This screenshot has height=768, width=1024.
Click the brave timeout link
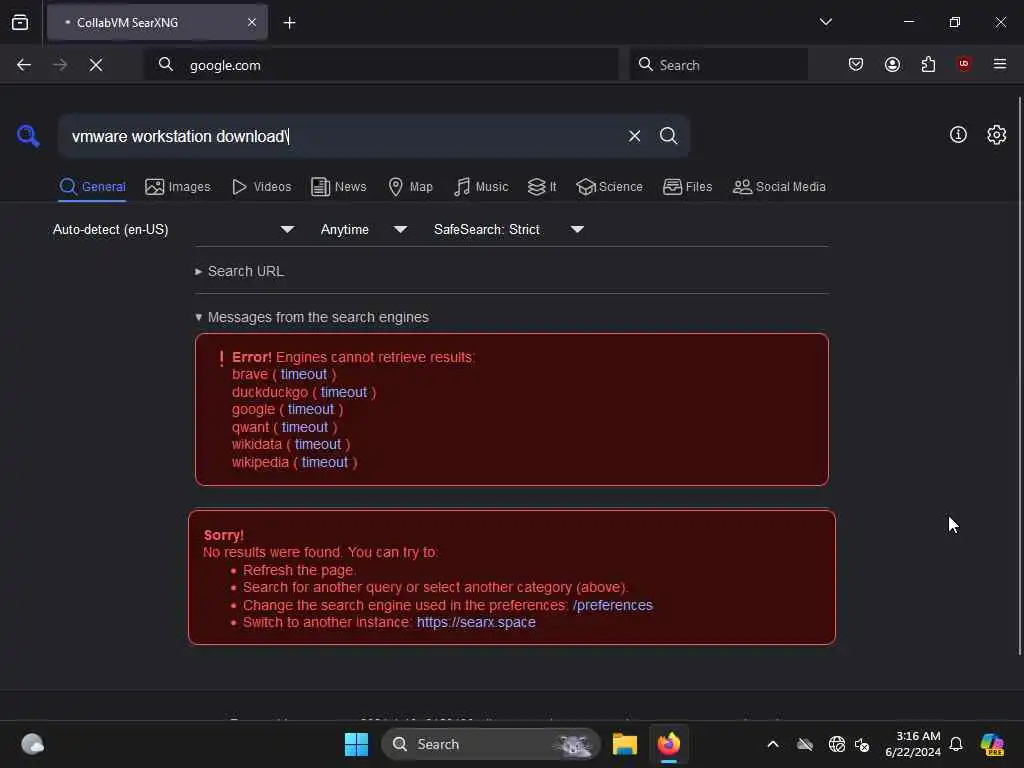[304, 374]
